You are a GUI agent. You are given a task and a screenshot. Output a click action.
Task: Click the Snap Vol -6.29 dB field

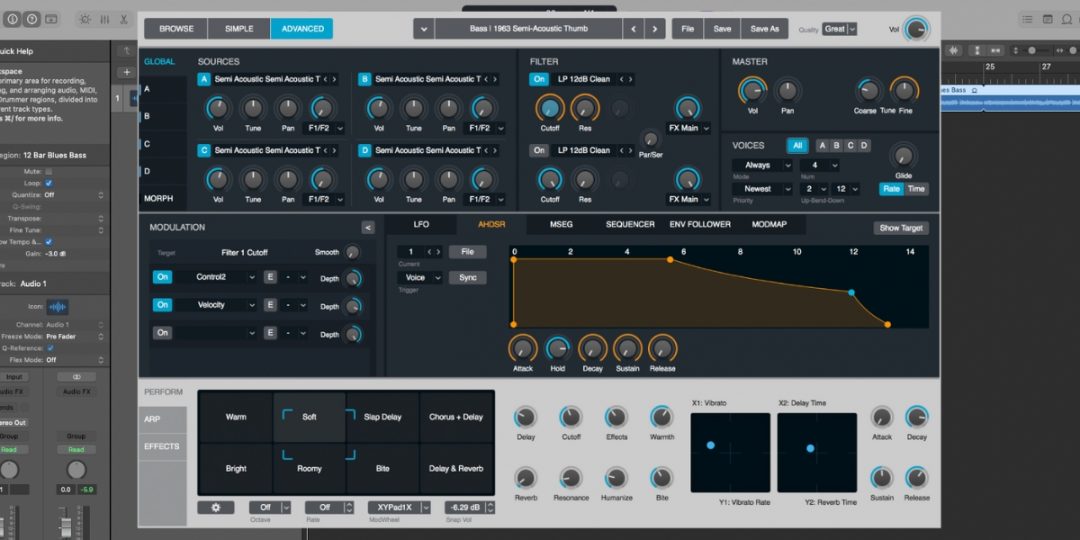pos(468,508)
